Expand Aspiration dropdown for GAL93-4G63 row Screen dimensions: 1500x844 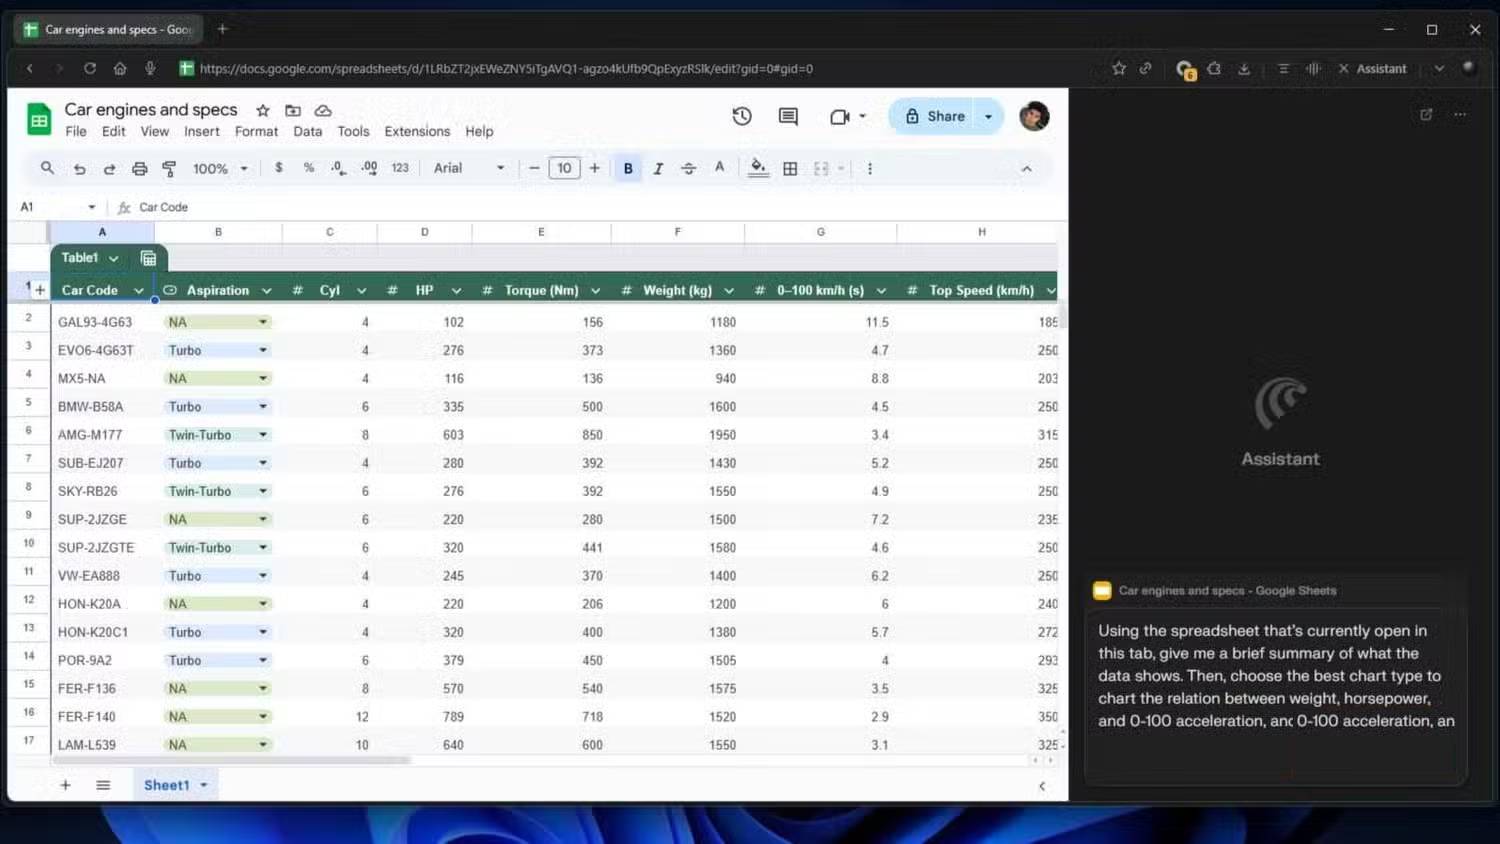point(263,322)
